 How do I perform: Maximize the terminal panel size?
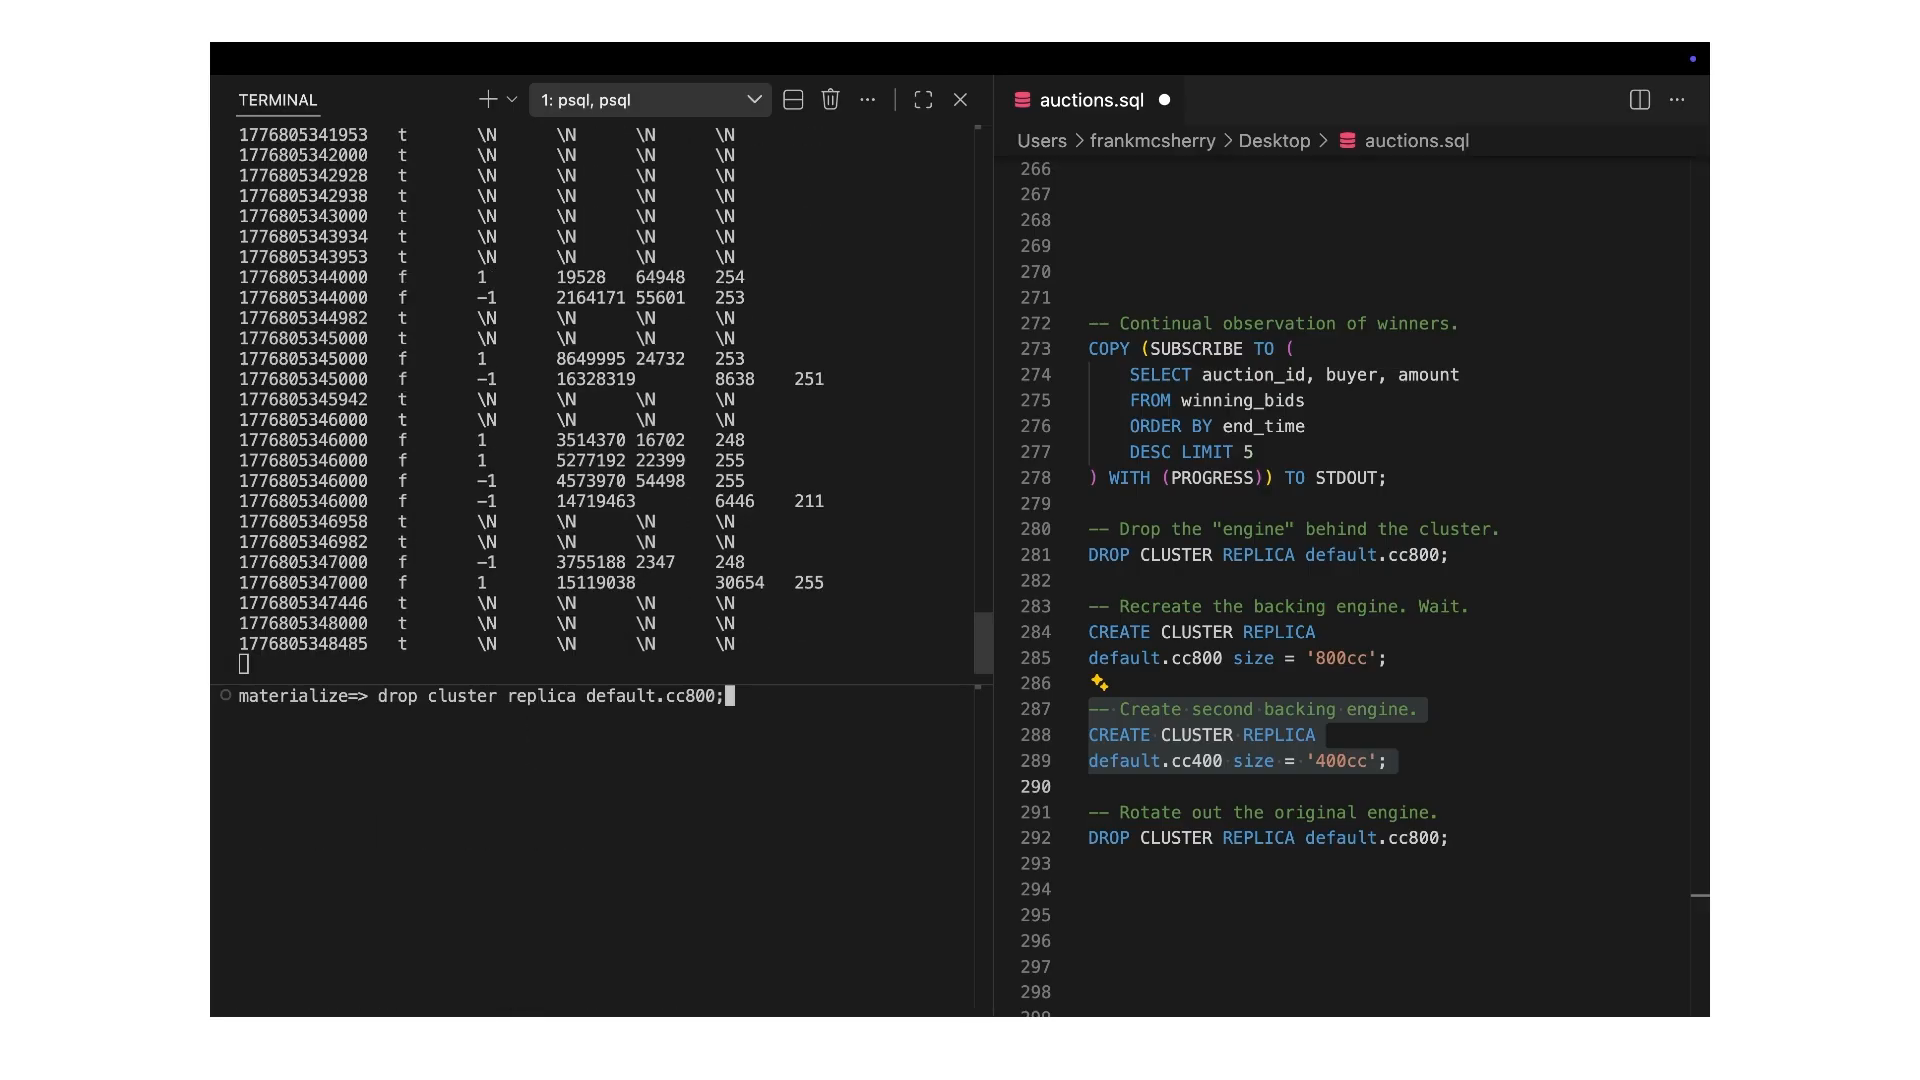tap(923, 100)
